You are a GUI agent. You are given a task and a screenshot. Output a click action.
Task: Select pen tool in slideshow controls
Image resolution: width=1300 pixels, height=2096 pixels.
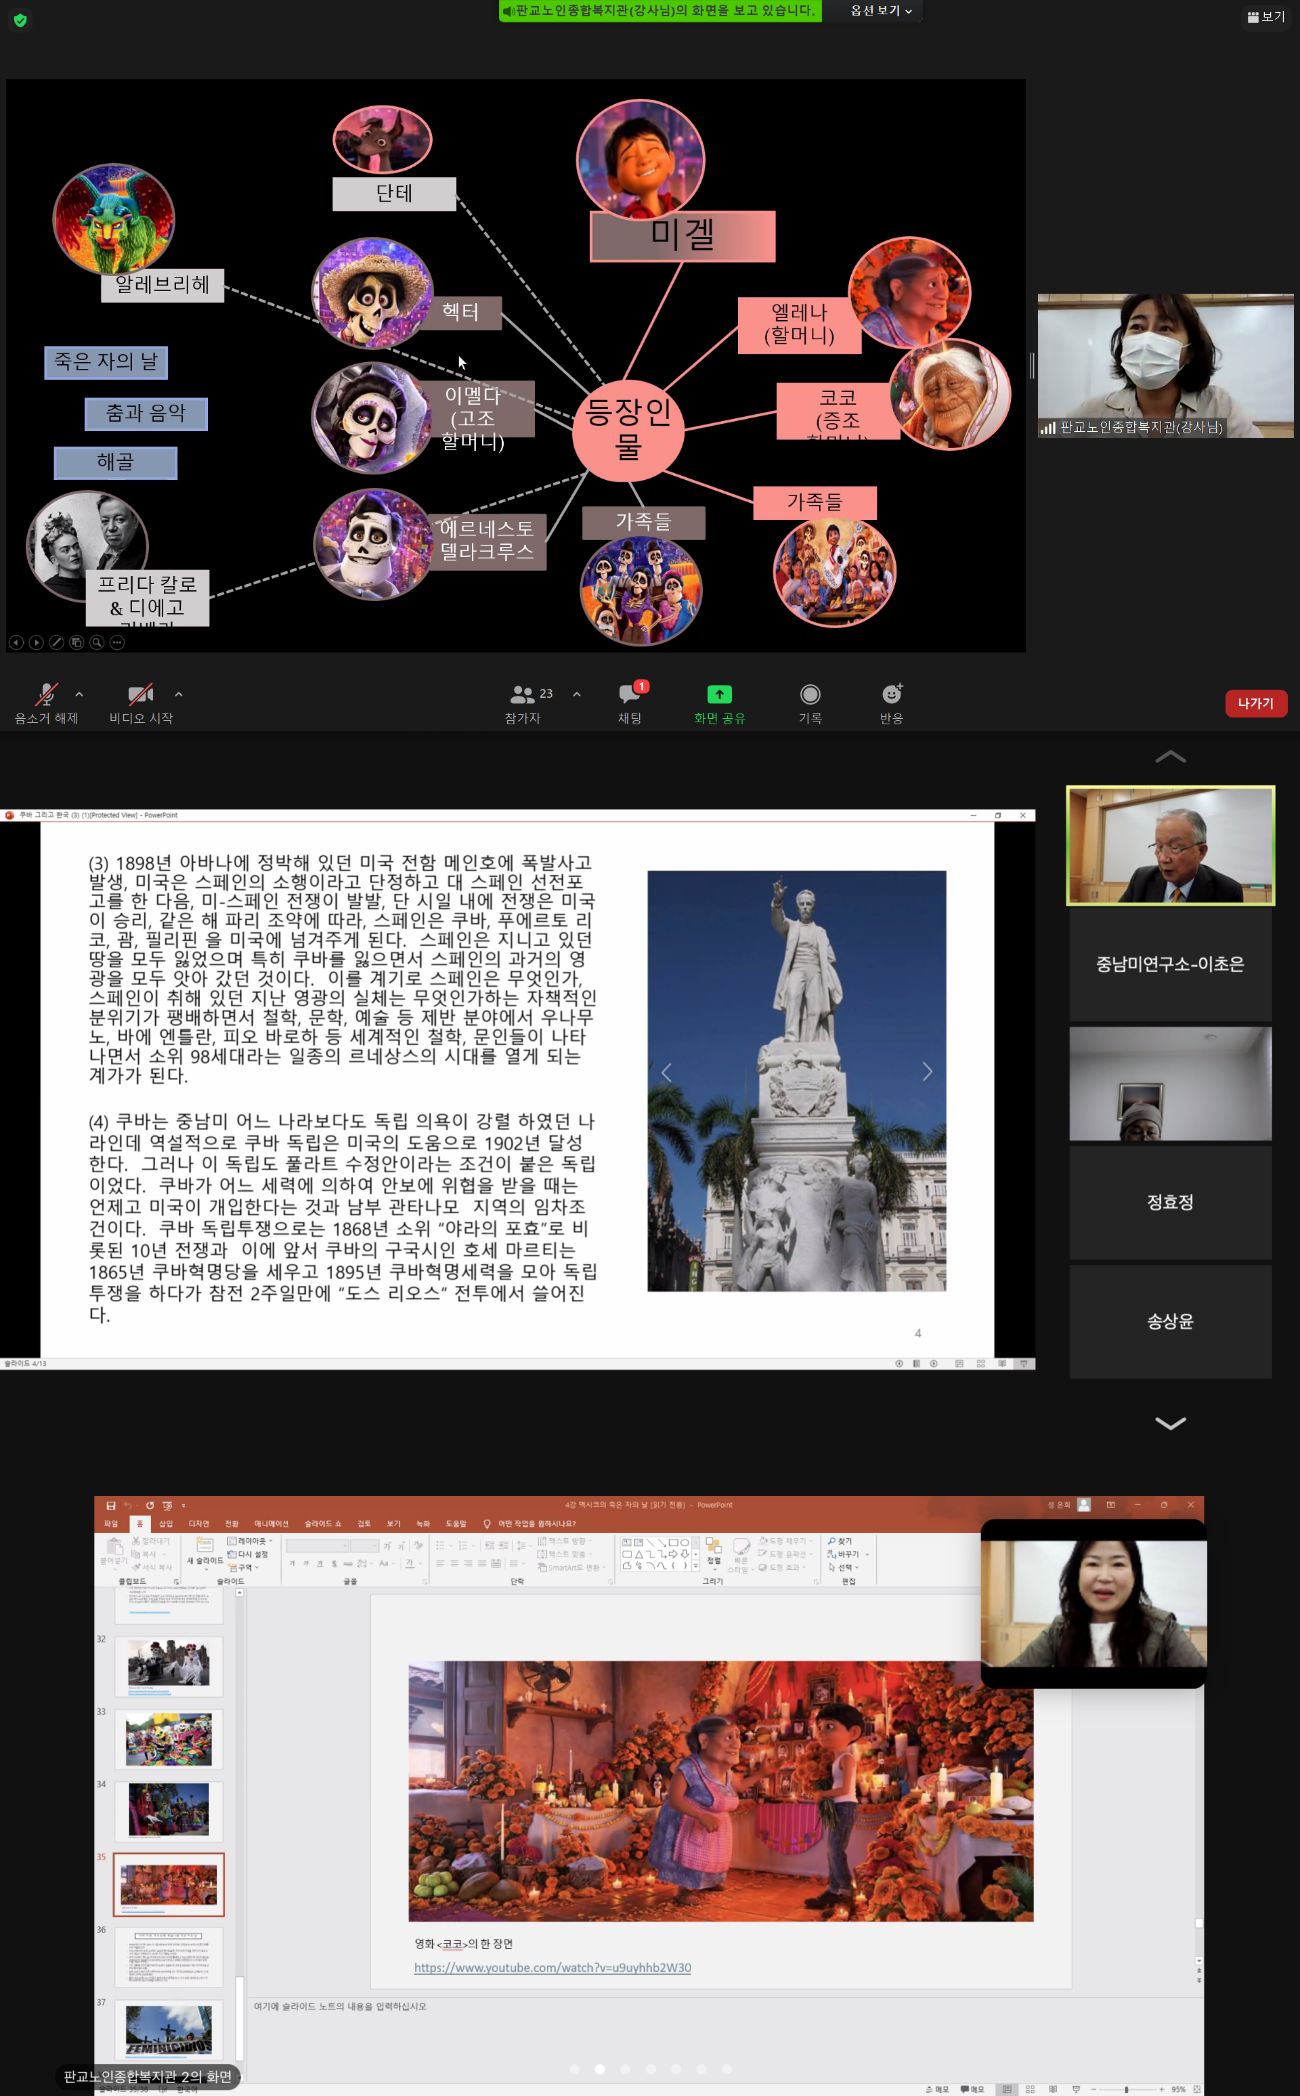click(x=56, y=643)
